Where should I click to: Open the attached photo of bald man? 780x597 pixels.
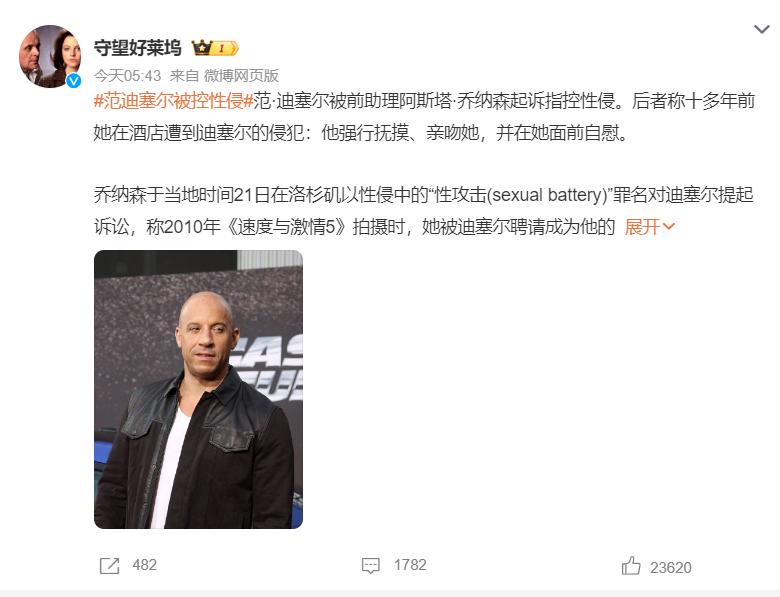click(198, 389)
